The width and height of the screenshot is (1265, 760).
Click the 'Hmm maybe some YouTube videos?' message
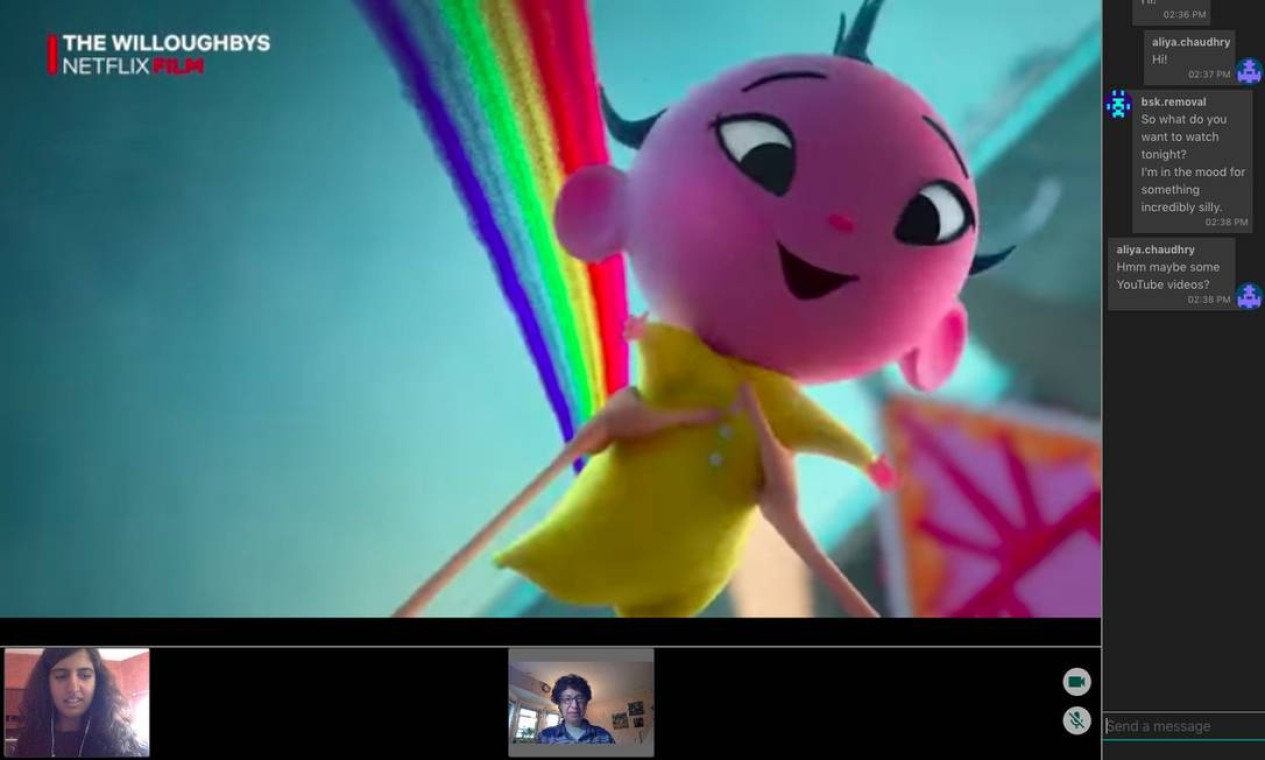[1167, 276]
